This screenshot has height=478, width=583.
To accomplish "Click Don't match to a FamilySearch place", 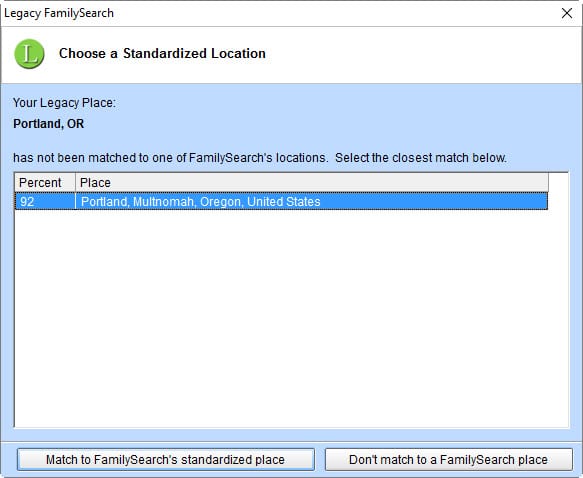I will [x=448, y=459].
